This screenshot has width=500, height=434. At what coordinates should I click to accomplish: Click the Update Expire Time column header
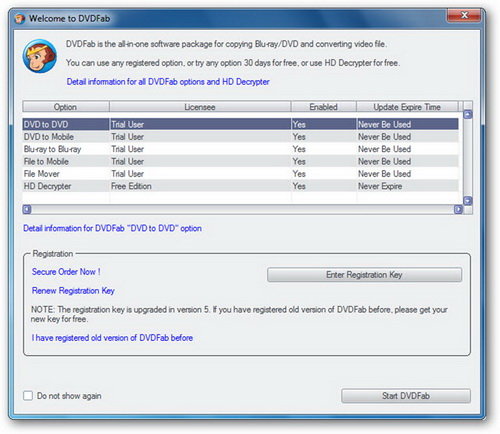(407, 107)
